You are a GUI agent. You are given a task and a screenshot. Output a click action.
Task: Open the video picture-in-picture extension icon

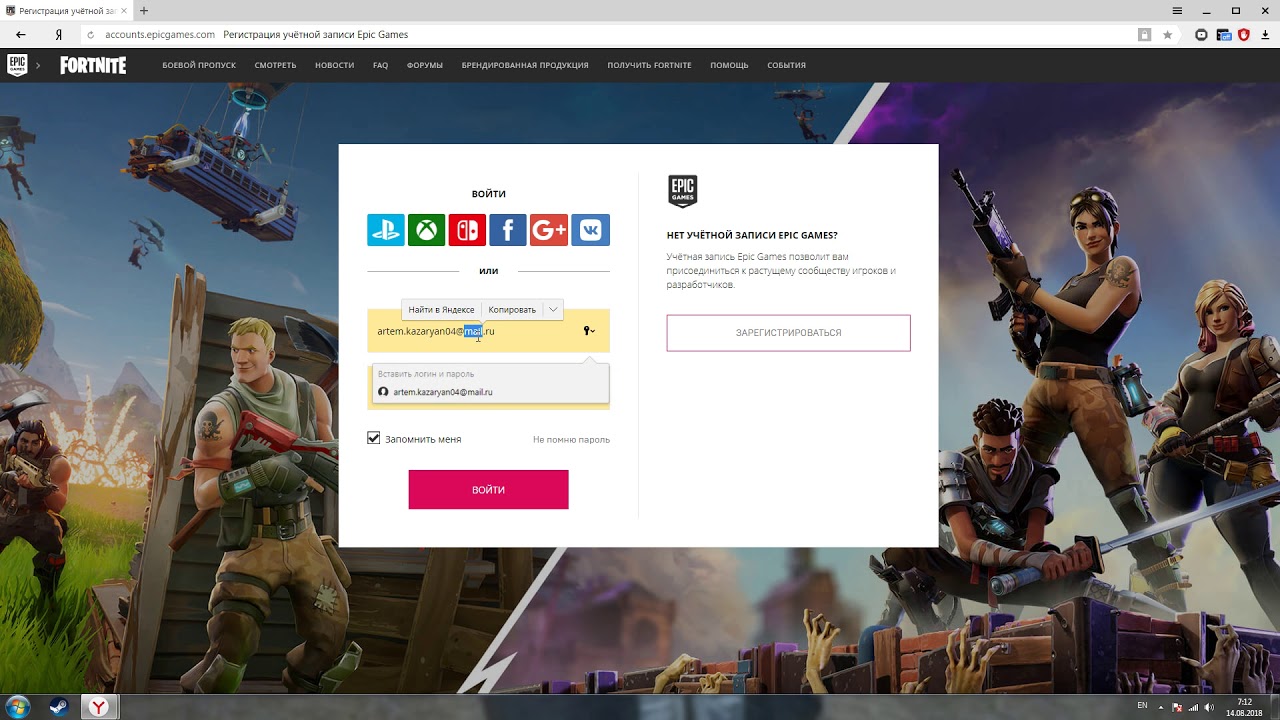point(1201,34)
